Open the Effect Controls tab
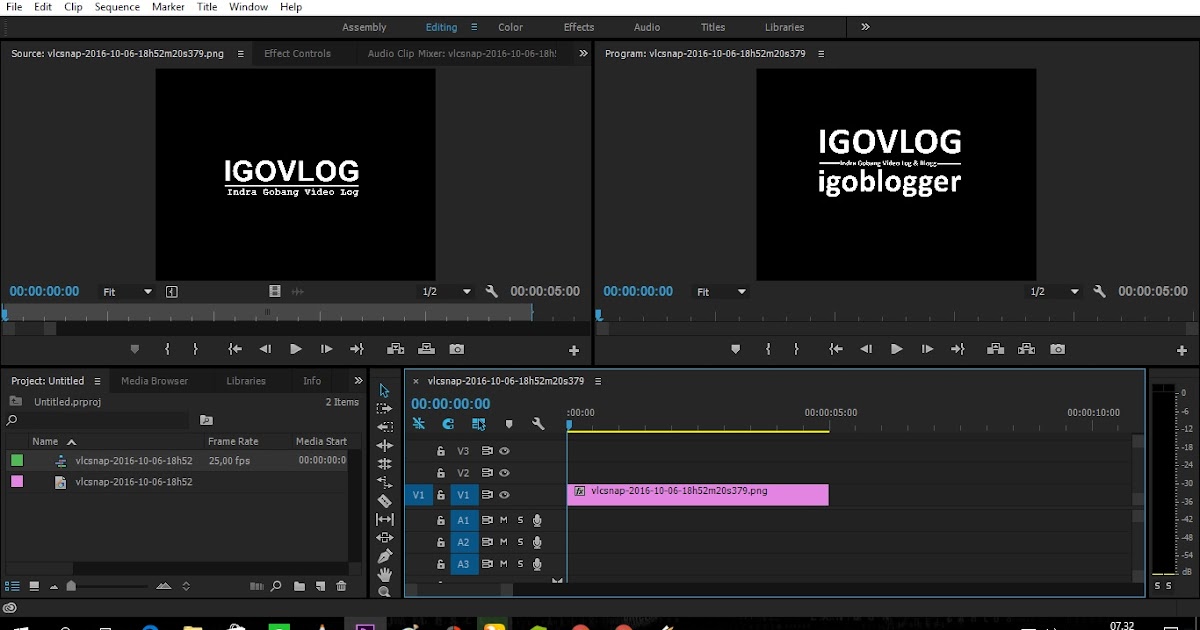 pos(297,54)
